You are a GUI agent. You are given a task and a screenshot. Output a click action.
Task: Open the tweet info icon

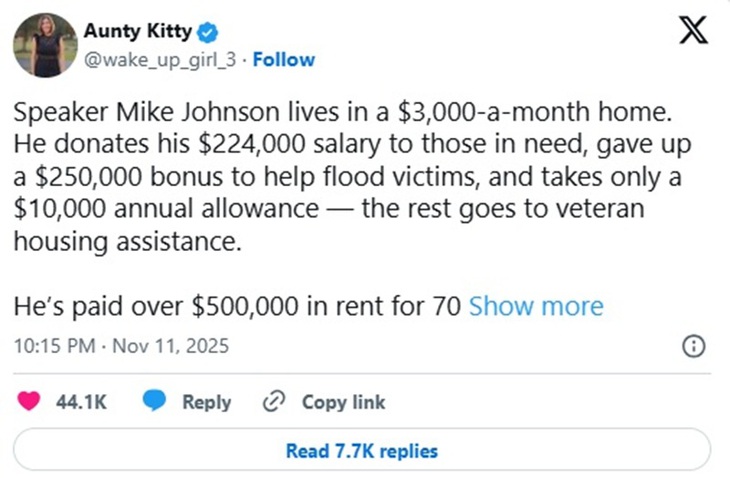coord(693,347)
